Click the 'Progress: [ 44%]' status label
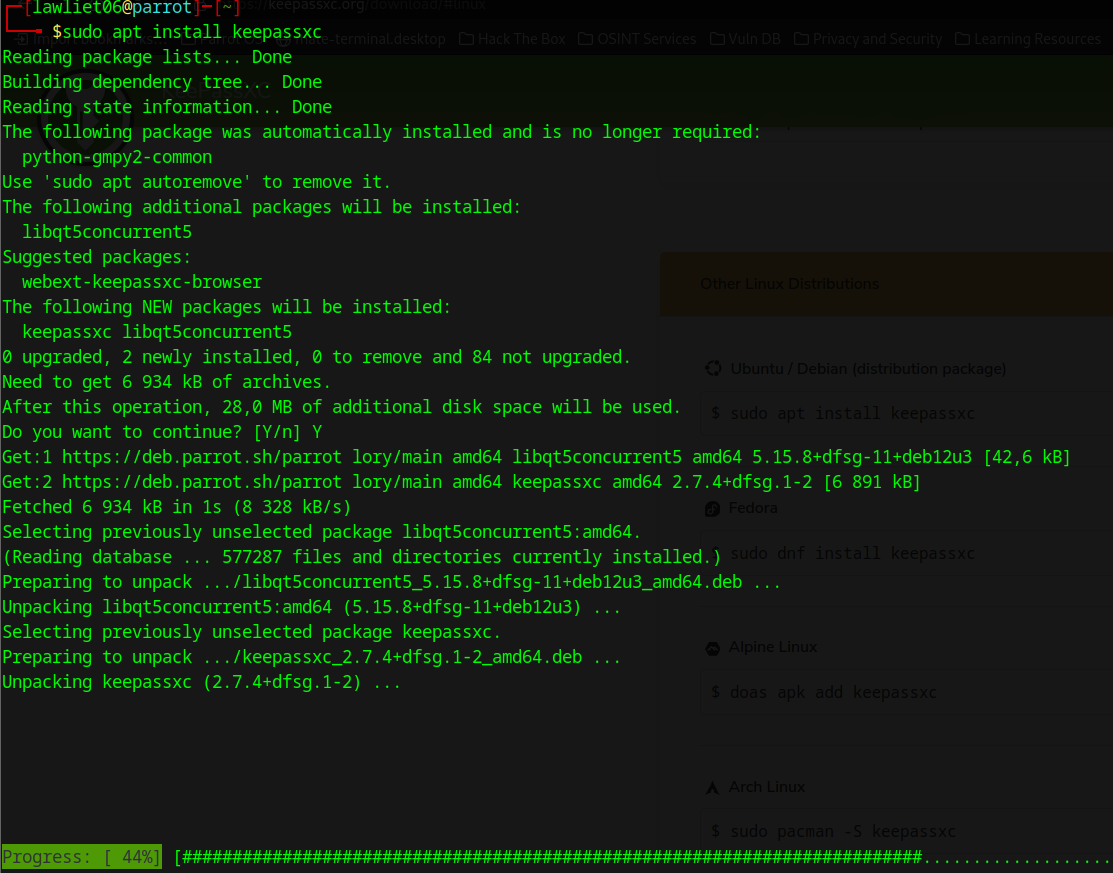This screenshot has width=1113, height=873. pyautogui.click(x=82, y=857)
